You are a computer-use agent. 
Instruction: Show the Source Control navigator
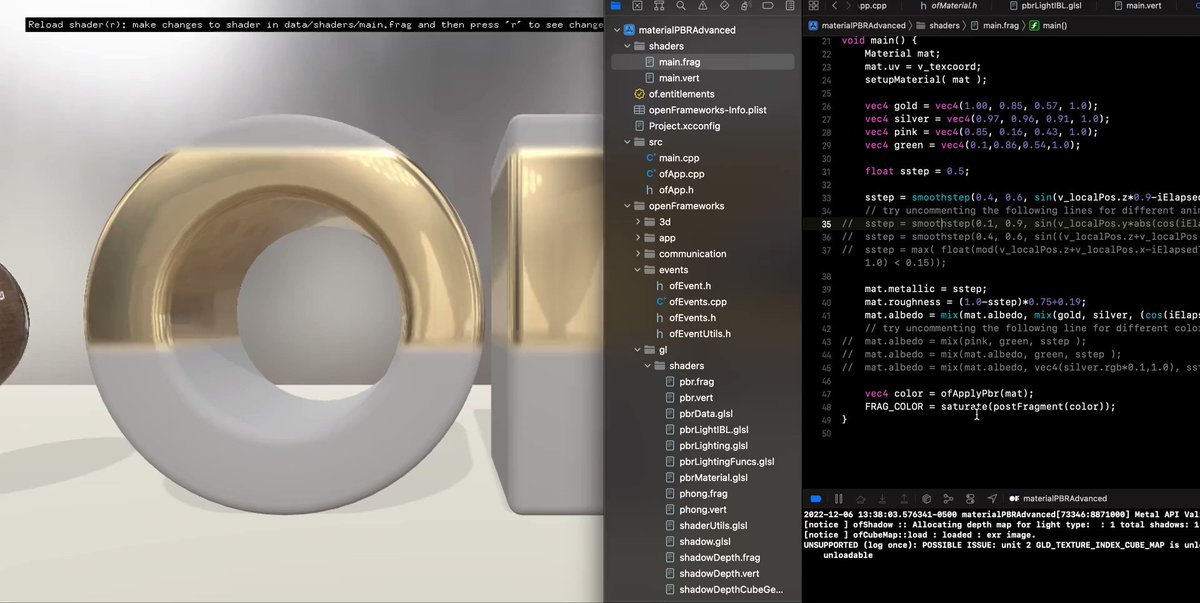coord(637,6)
